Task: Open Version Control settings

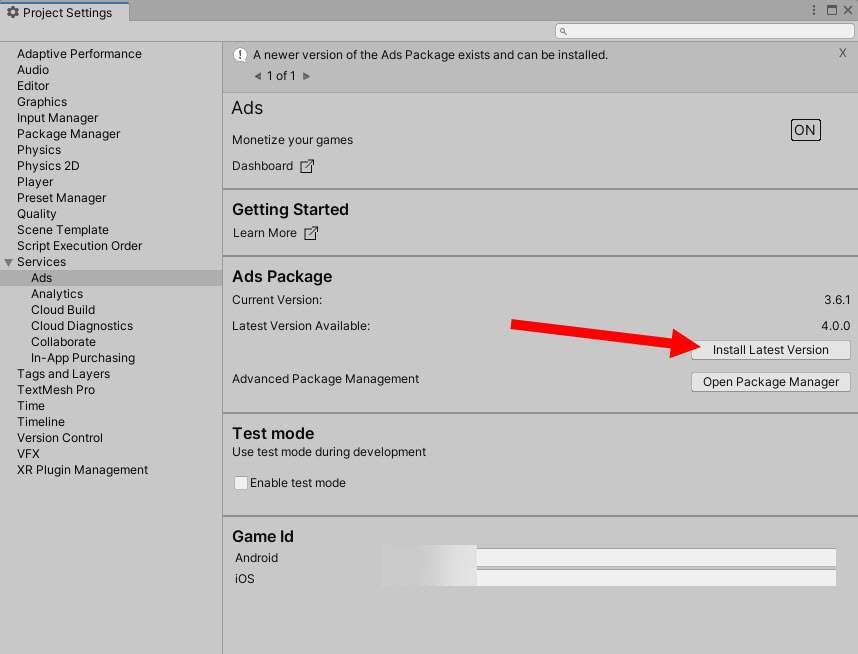Action: pyautogui.click(x=60, y=438)
